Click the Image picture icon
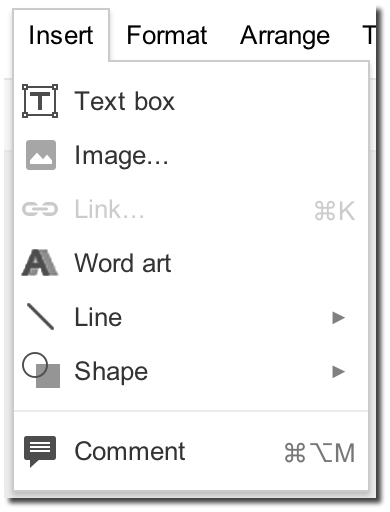This screenshot has height=512, width=390. [x=41, y=155]
